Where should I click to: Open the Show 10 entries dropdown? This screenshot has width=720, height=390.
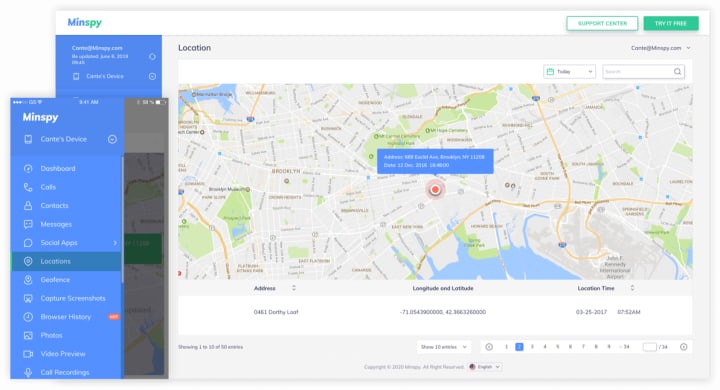coord(444,347)
